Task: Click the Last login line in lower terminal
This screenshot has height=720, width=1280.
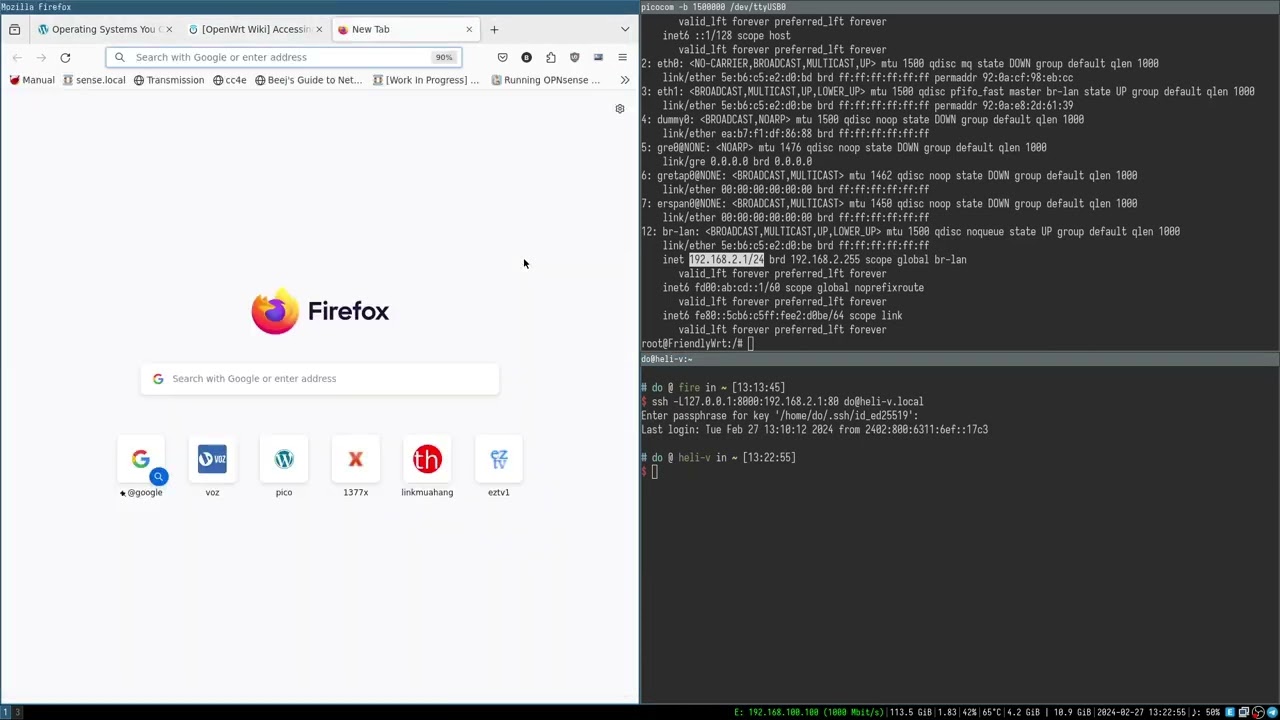Action: tap(814, 430)
